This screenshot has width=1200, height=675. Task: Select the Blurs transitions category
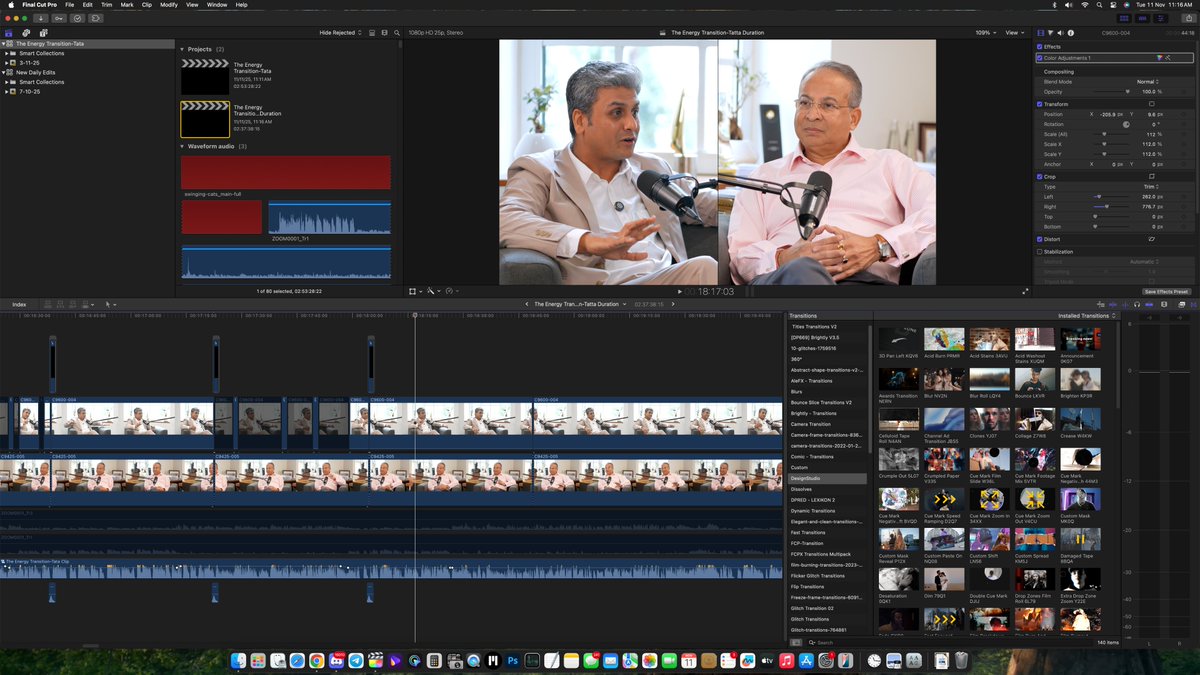[828, 391]
